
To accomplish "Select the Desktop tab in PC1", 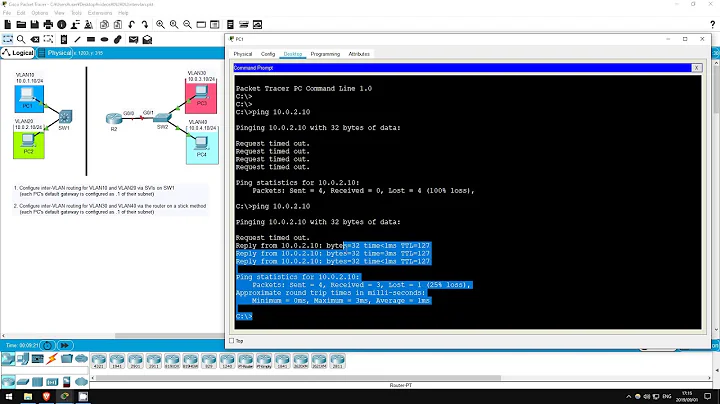I will click(293, 54).
